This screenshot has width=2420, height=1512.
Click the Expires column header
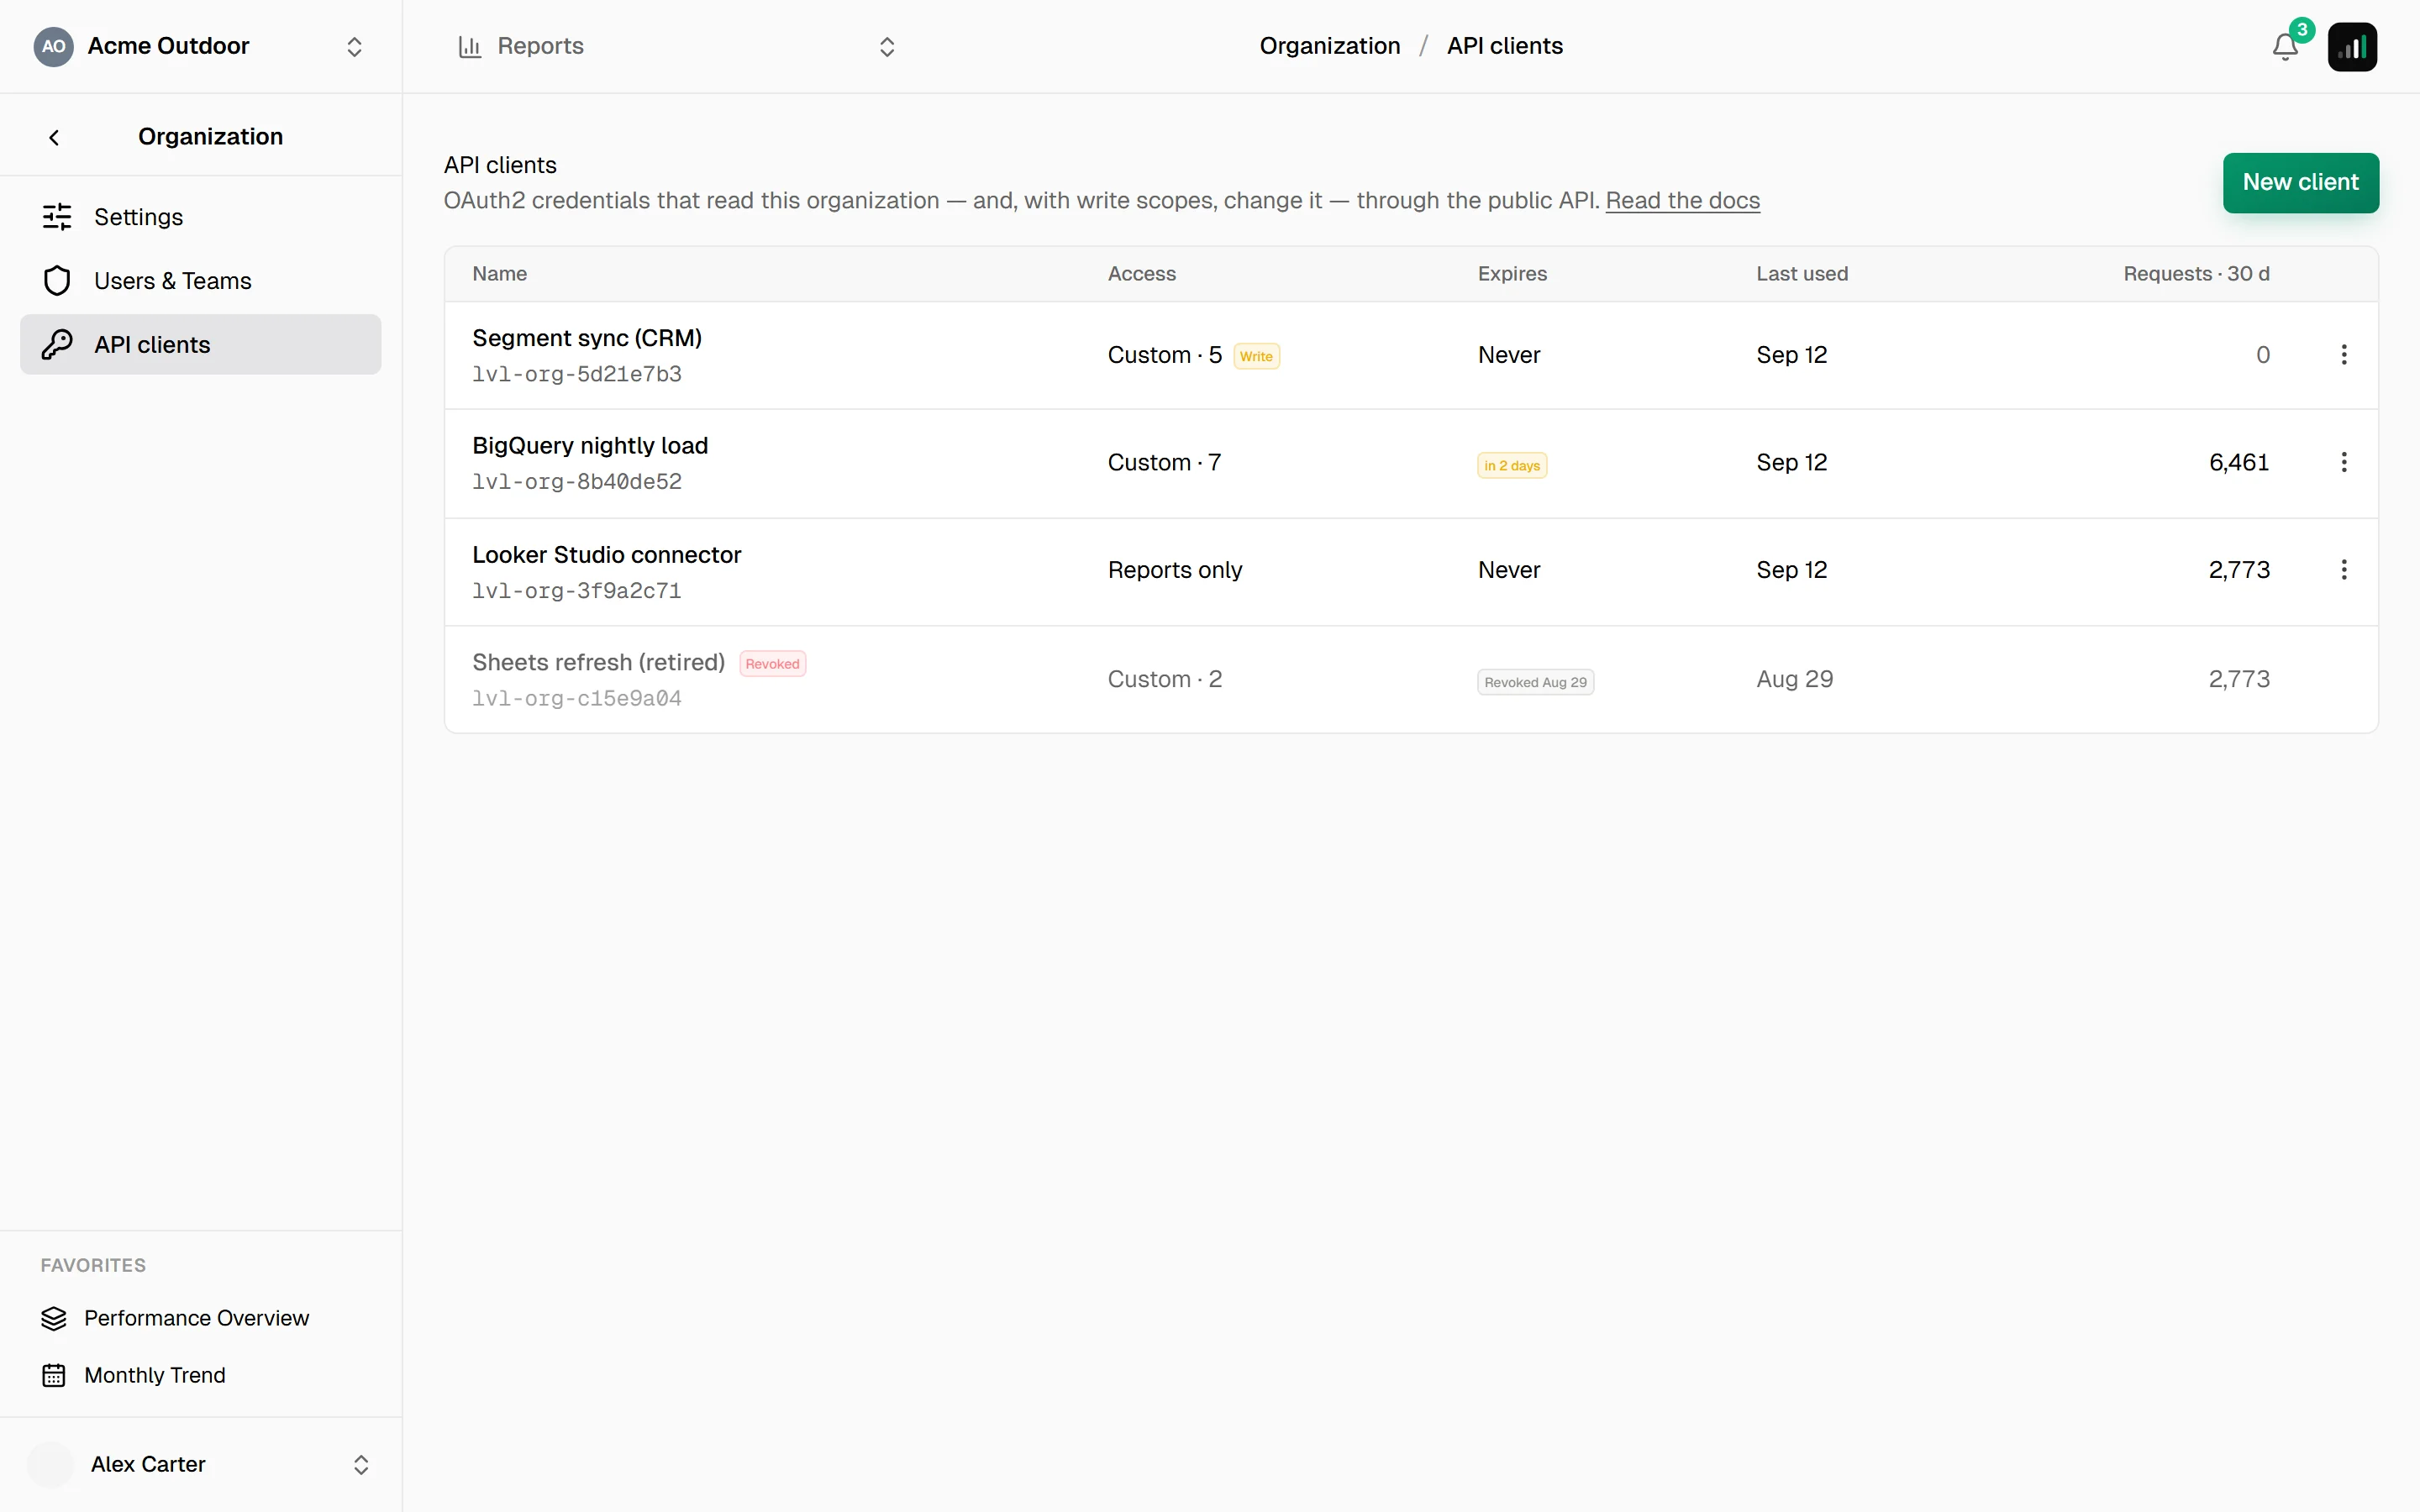[1512, 274]
